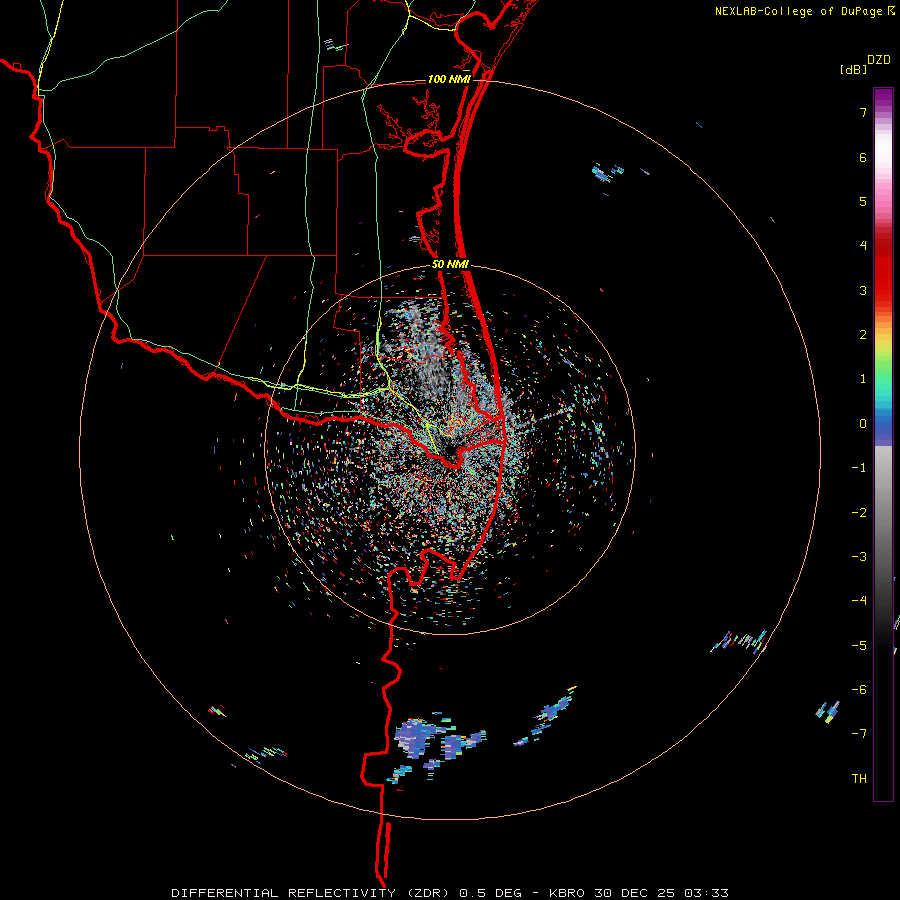
Task: Click the 1 value on the color scale
Action: click(x=863, y=379)
